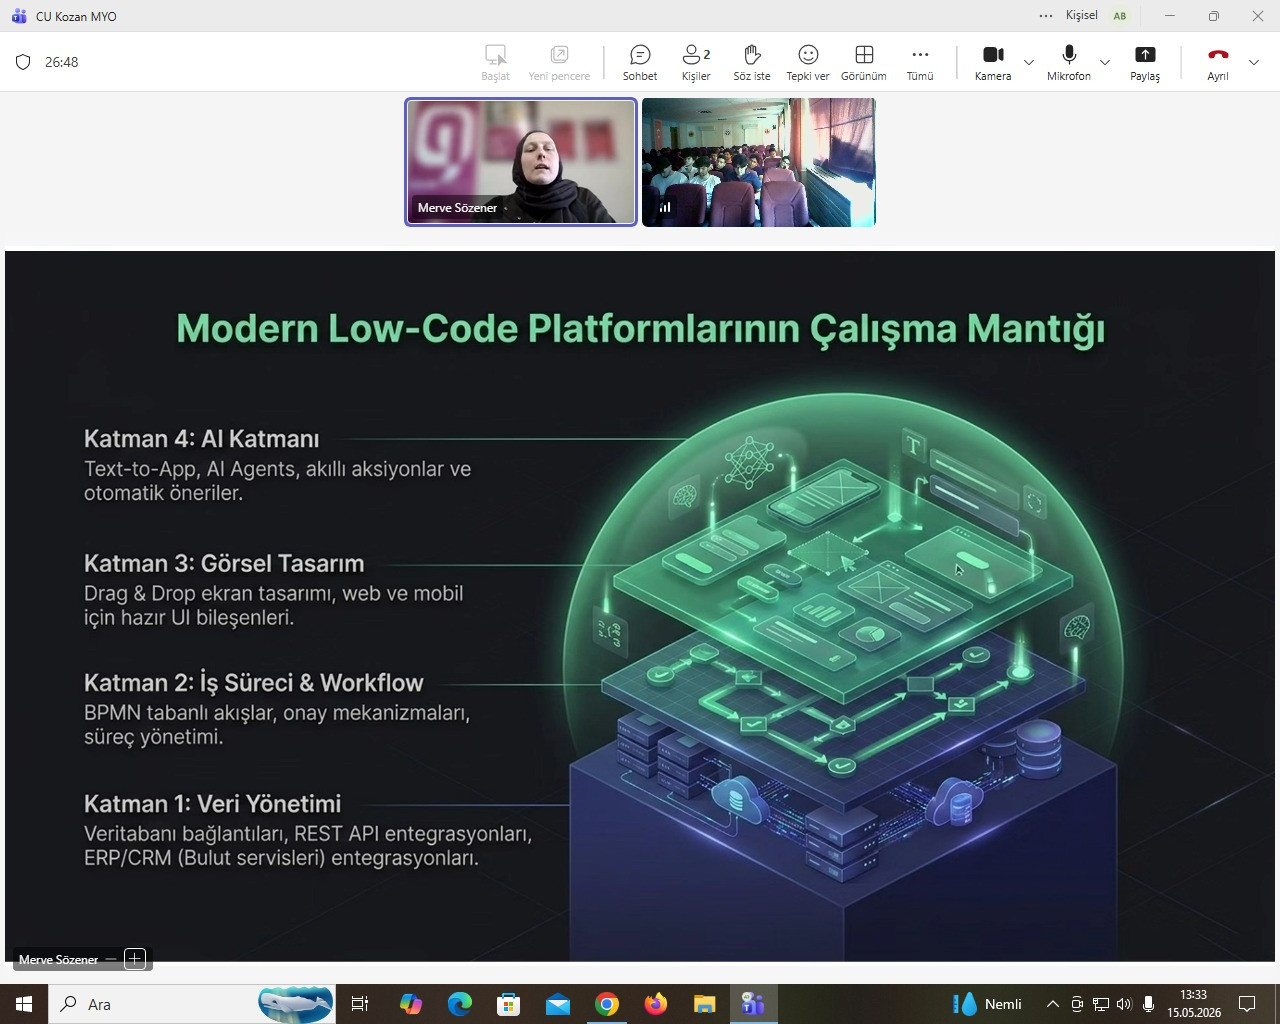Screen dimensions: 1280x1024
Task: Toggle the Mikrofon mute state
Action: (1069, 63)
